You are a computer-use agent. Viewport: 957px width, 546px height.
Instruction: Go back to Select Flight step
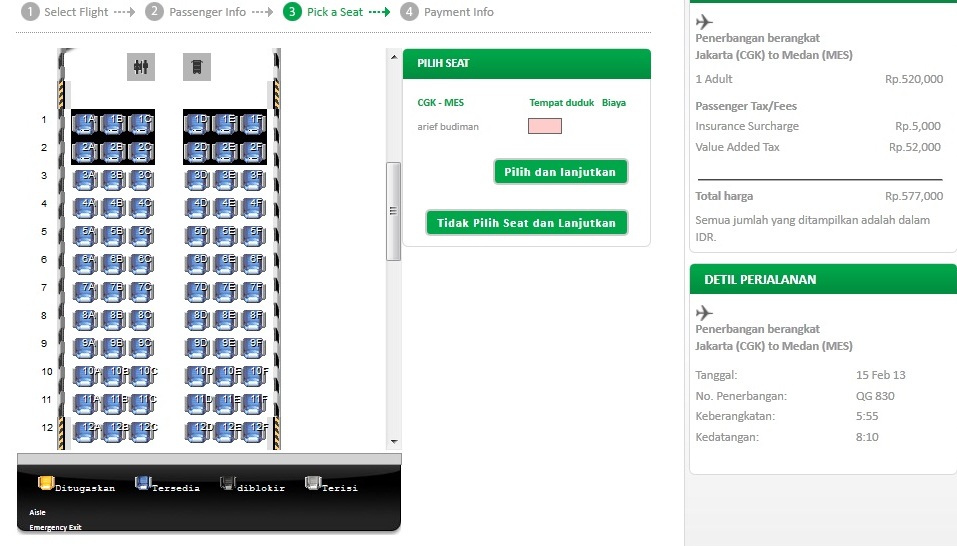(65, 12)
